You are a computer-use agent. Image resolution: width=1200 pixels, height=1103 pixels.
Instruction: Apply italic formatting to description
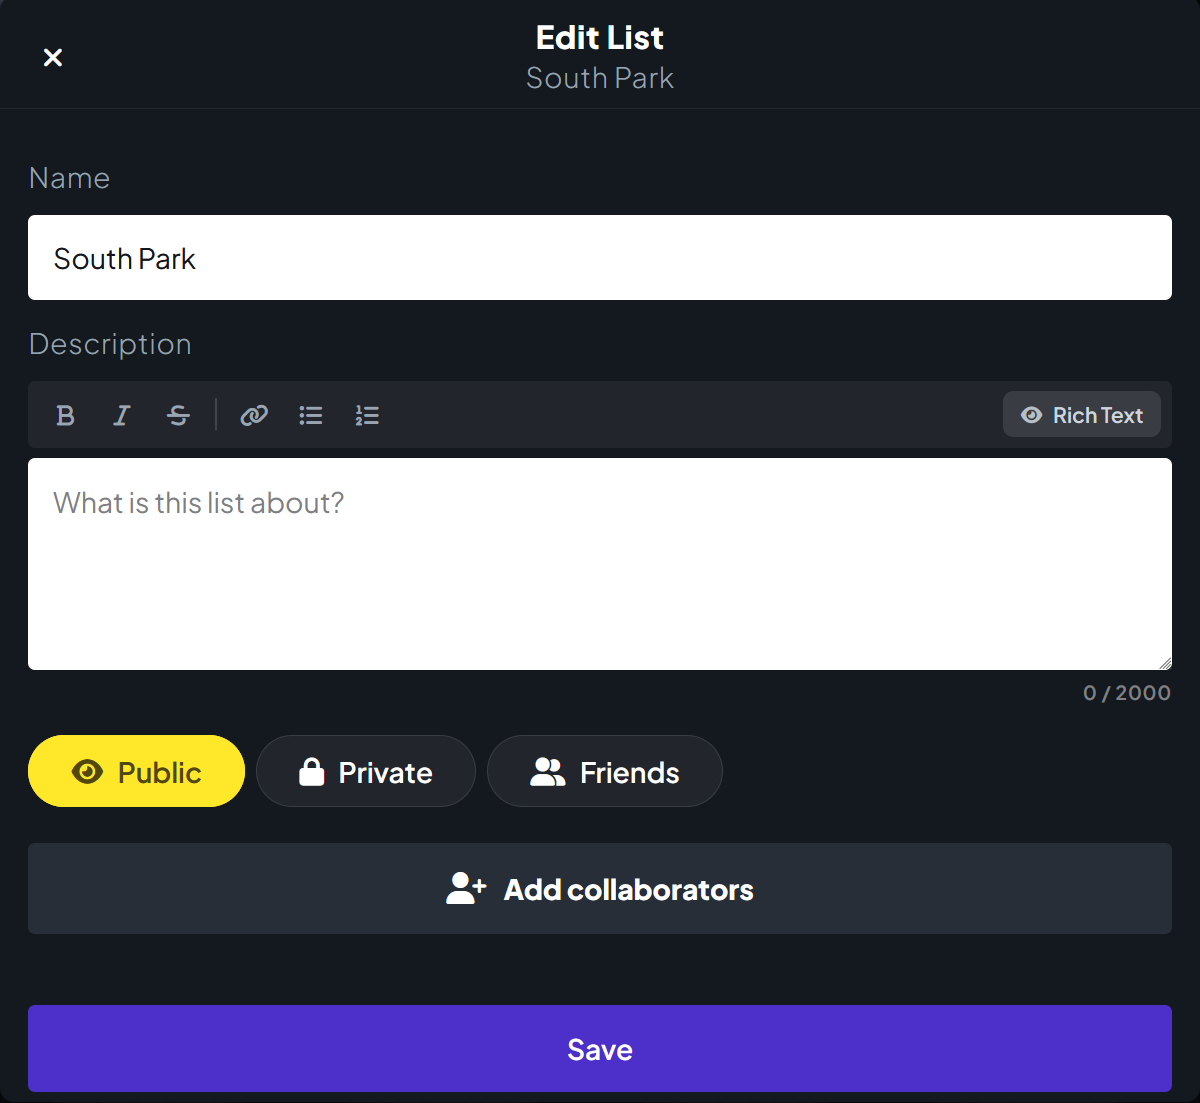point(122,415)
